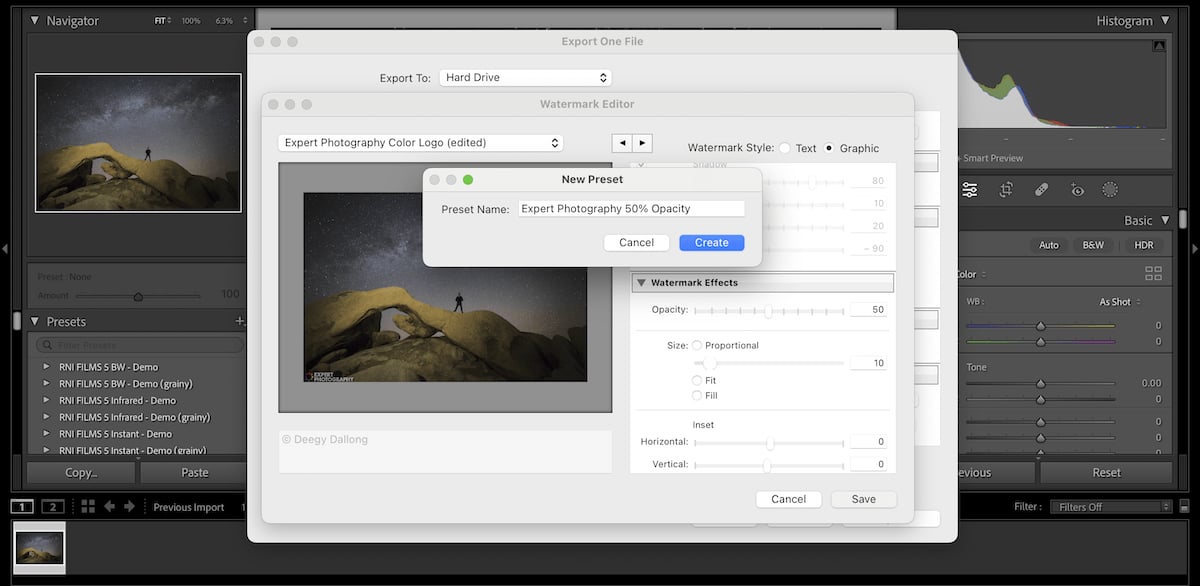1200x586 pixels.
Task: Open the Filters Off dropdown
Action: click(x=1110, y=506)
